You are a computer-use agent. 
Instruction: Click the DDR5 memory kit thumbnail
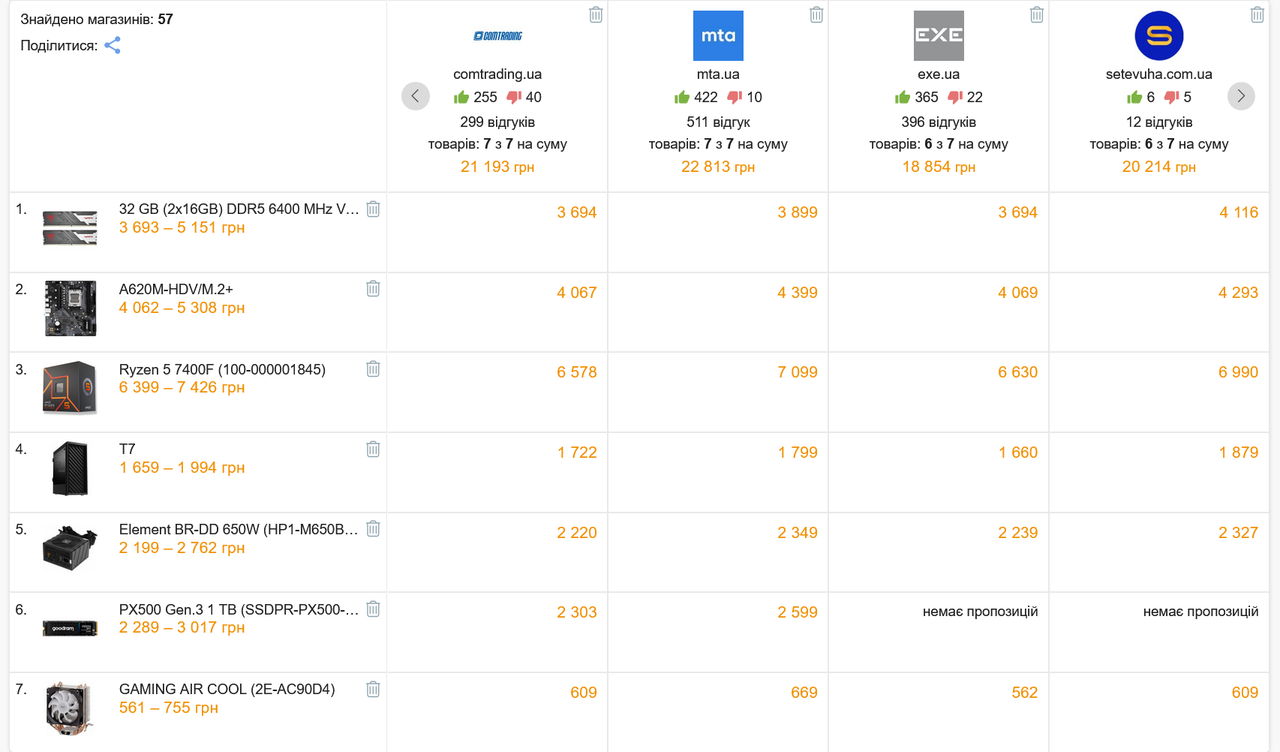pos(71,228)
